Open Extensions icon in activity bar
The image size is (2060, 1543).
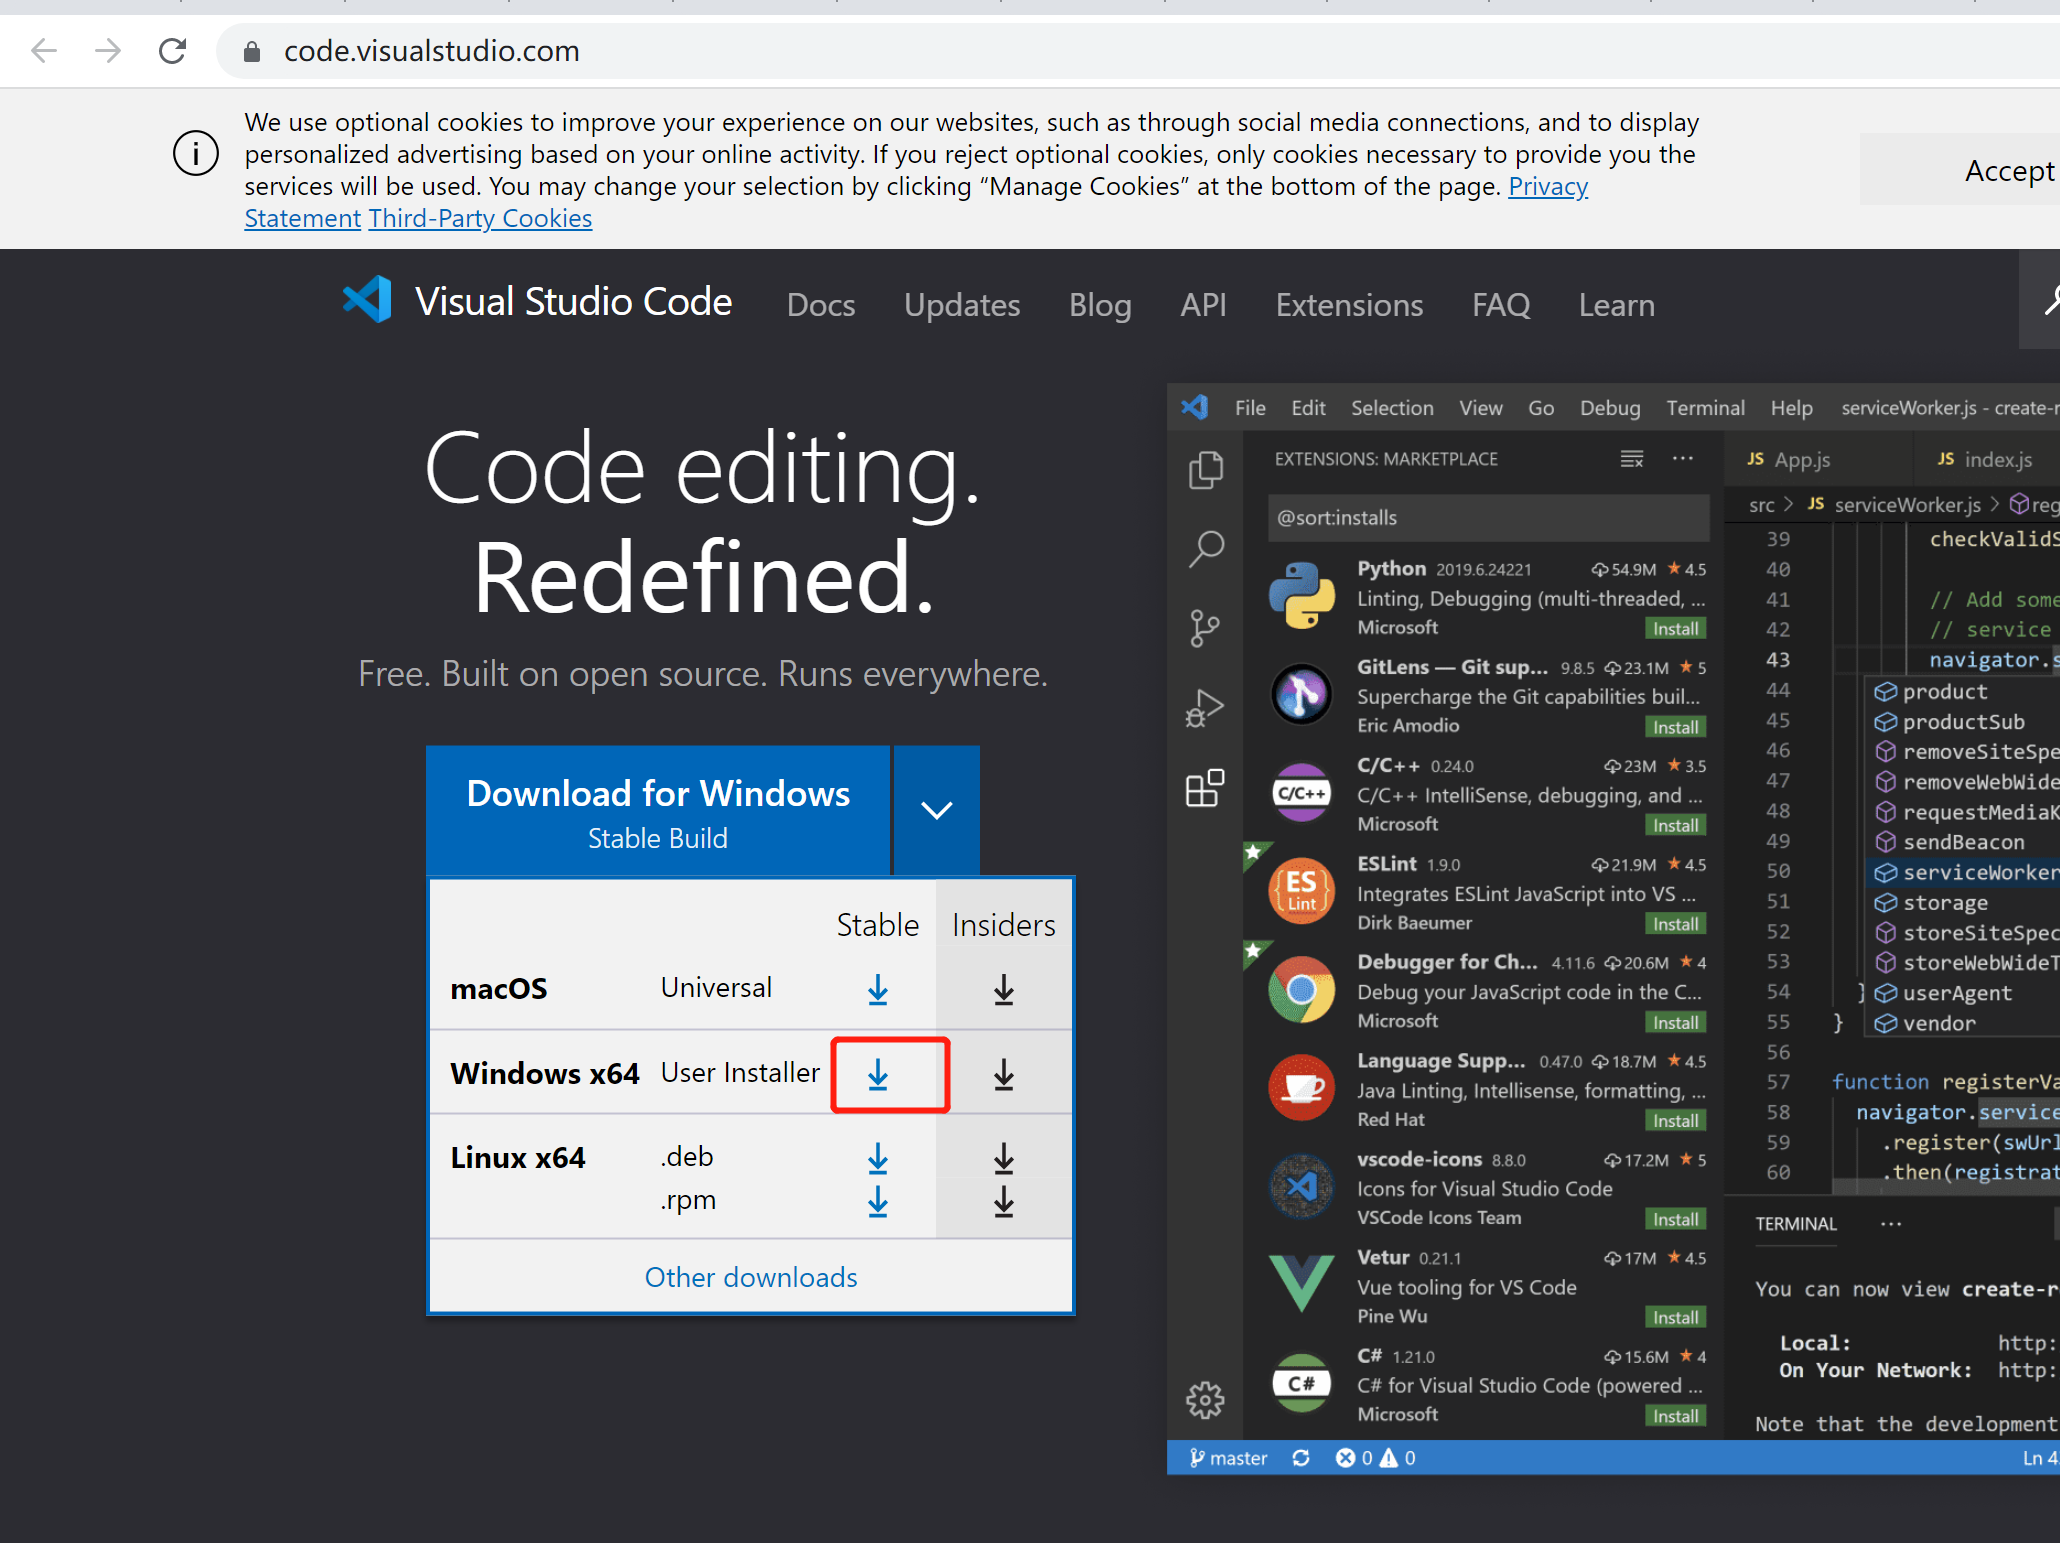click(1206, 788)
